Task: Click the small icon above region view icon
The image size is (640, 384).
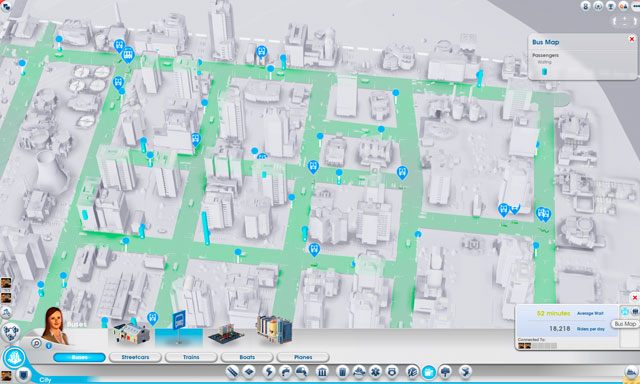Action: tap(6, 313)
